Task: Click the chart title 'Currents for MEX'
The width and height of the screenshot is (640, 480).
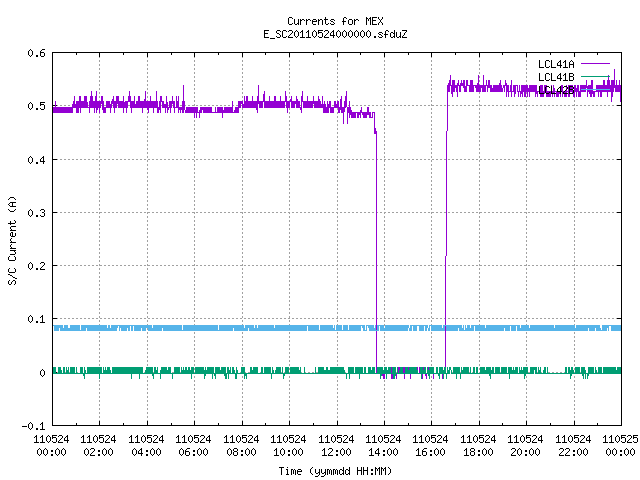Action: tap(335, 21)
